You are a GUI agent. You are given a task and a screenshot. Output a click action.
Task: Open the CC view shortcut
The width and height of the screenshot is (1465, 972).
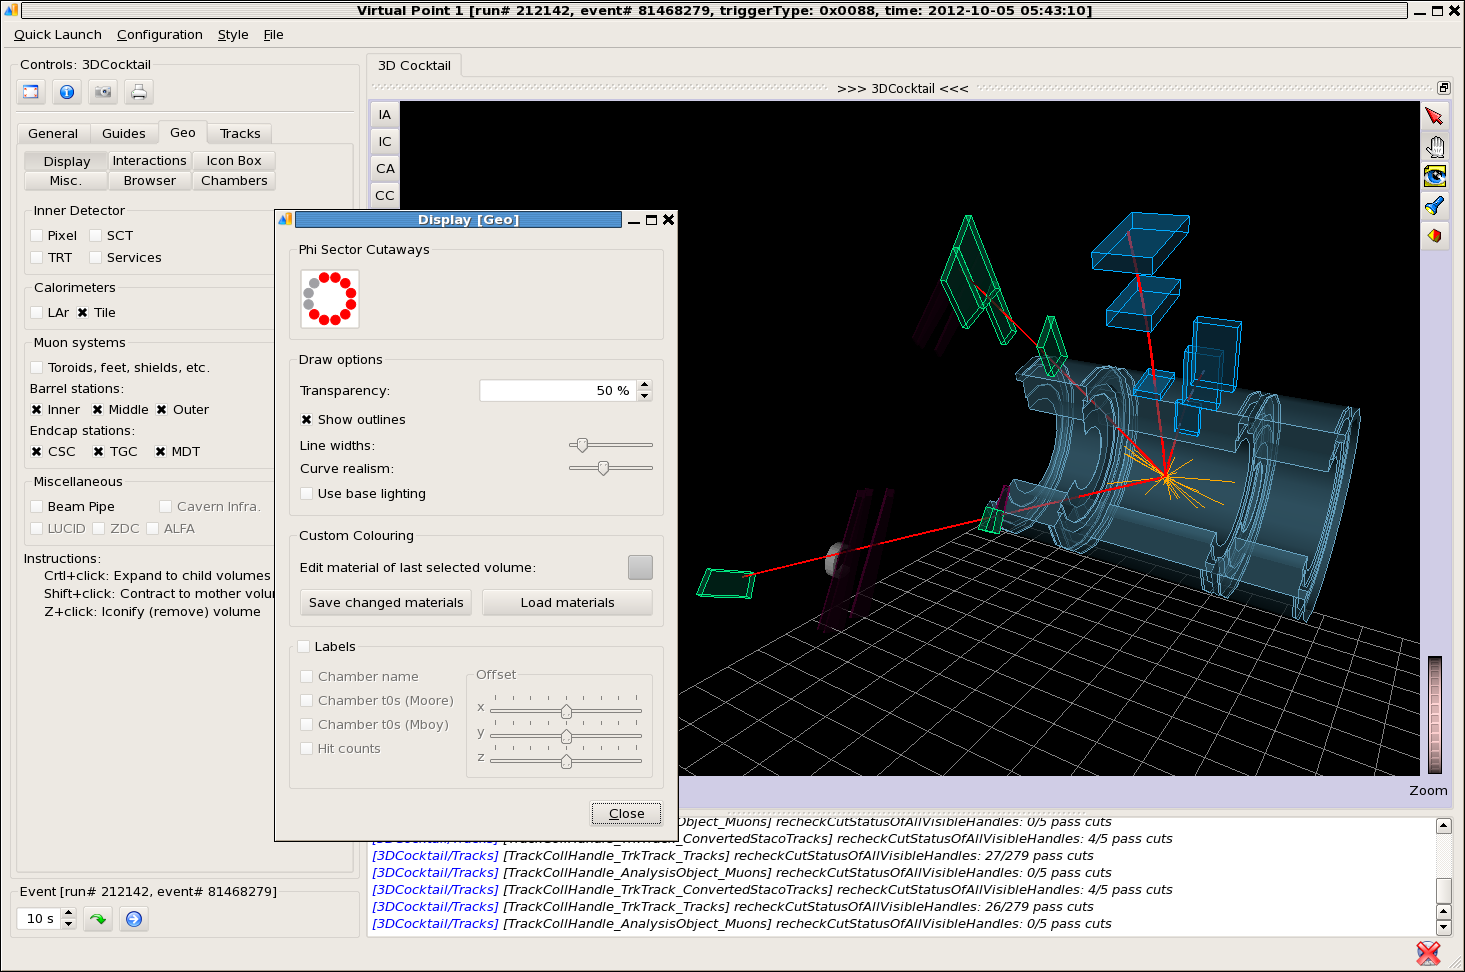click(x=385, y=195)
